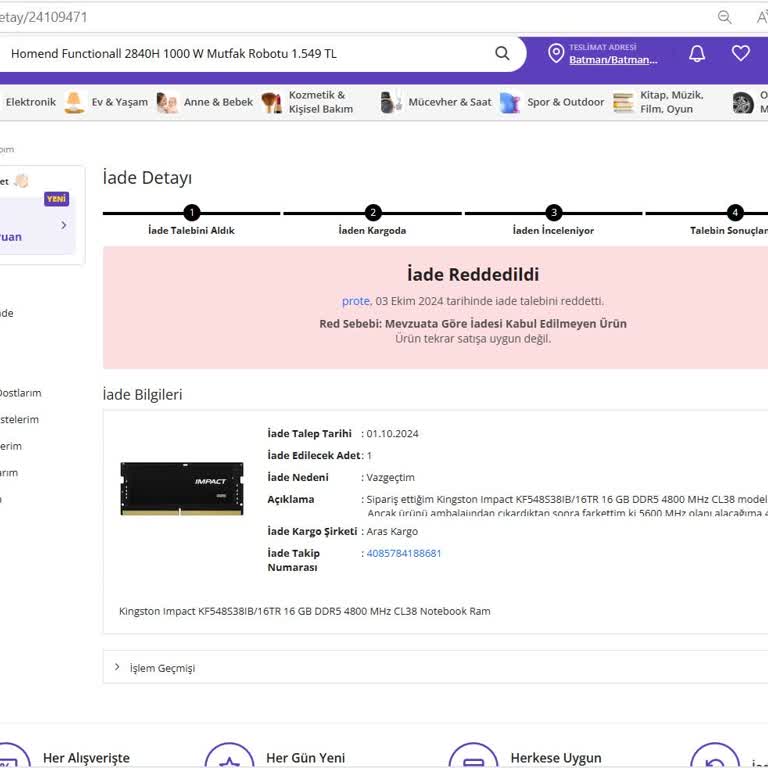This screenshot has width=768, height=768.
Task: Open Kitap, Müzik, Film, Oyun menu
Action: [672, 102]
